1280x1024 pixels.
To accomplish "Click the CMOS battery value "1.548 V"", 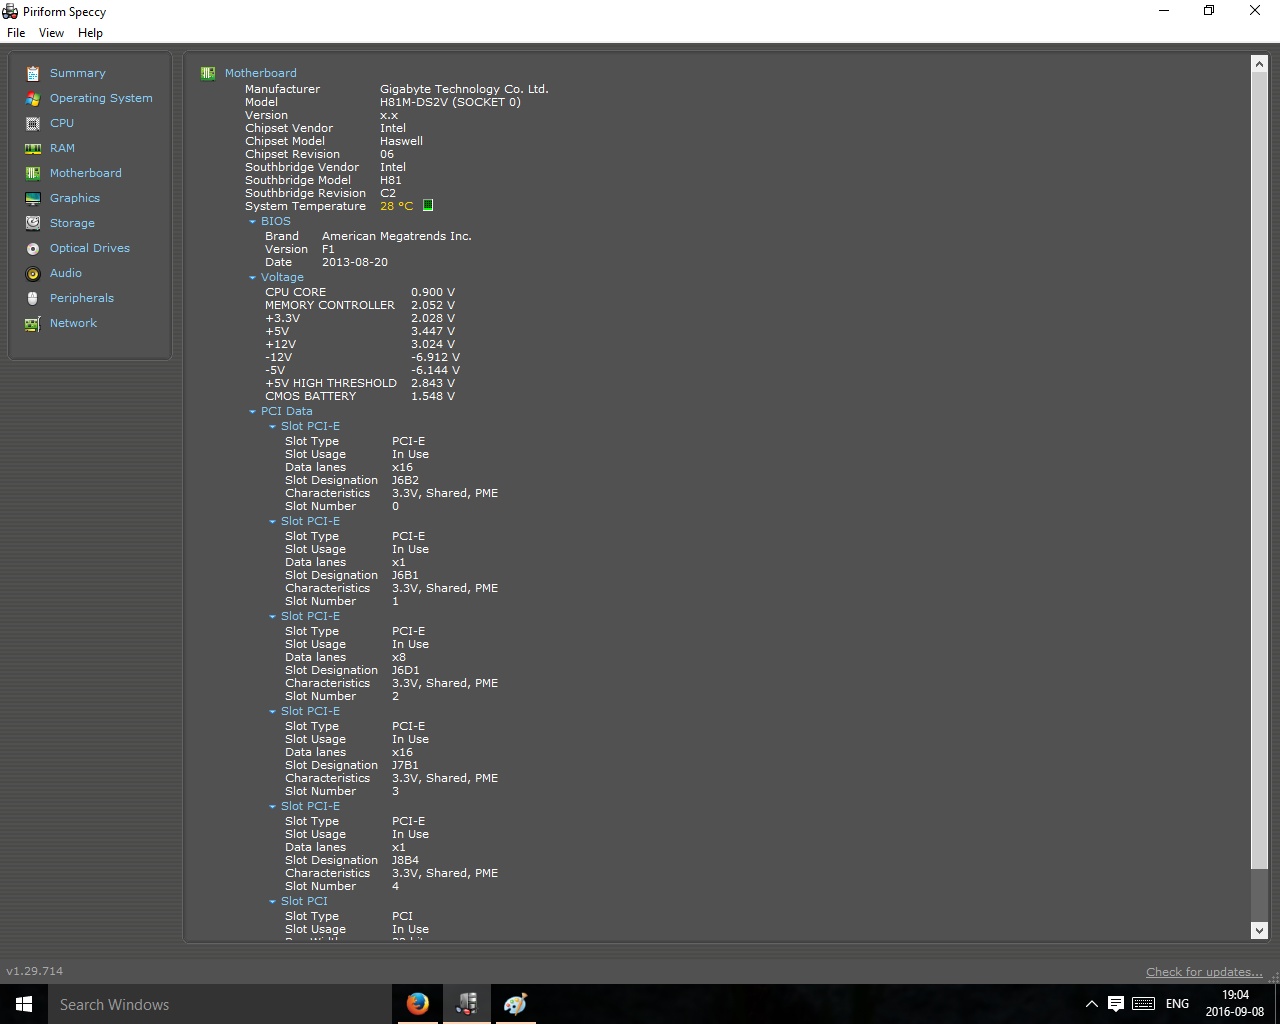I will click(x=433, y=396).
